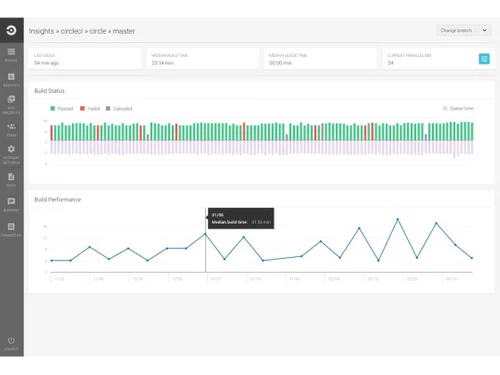Click circleci in the breadcrumb
The width and height of the screenshot is (500, 375).
point(72,31)
